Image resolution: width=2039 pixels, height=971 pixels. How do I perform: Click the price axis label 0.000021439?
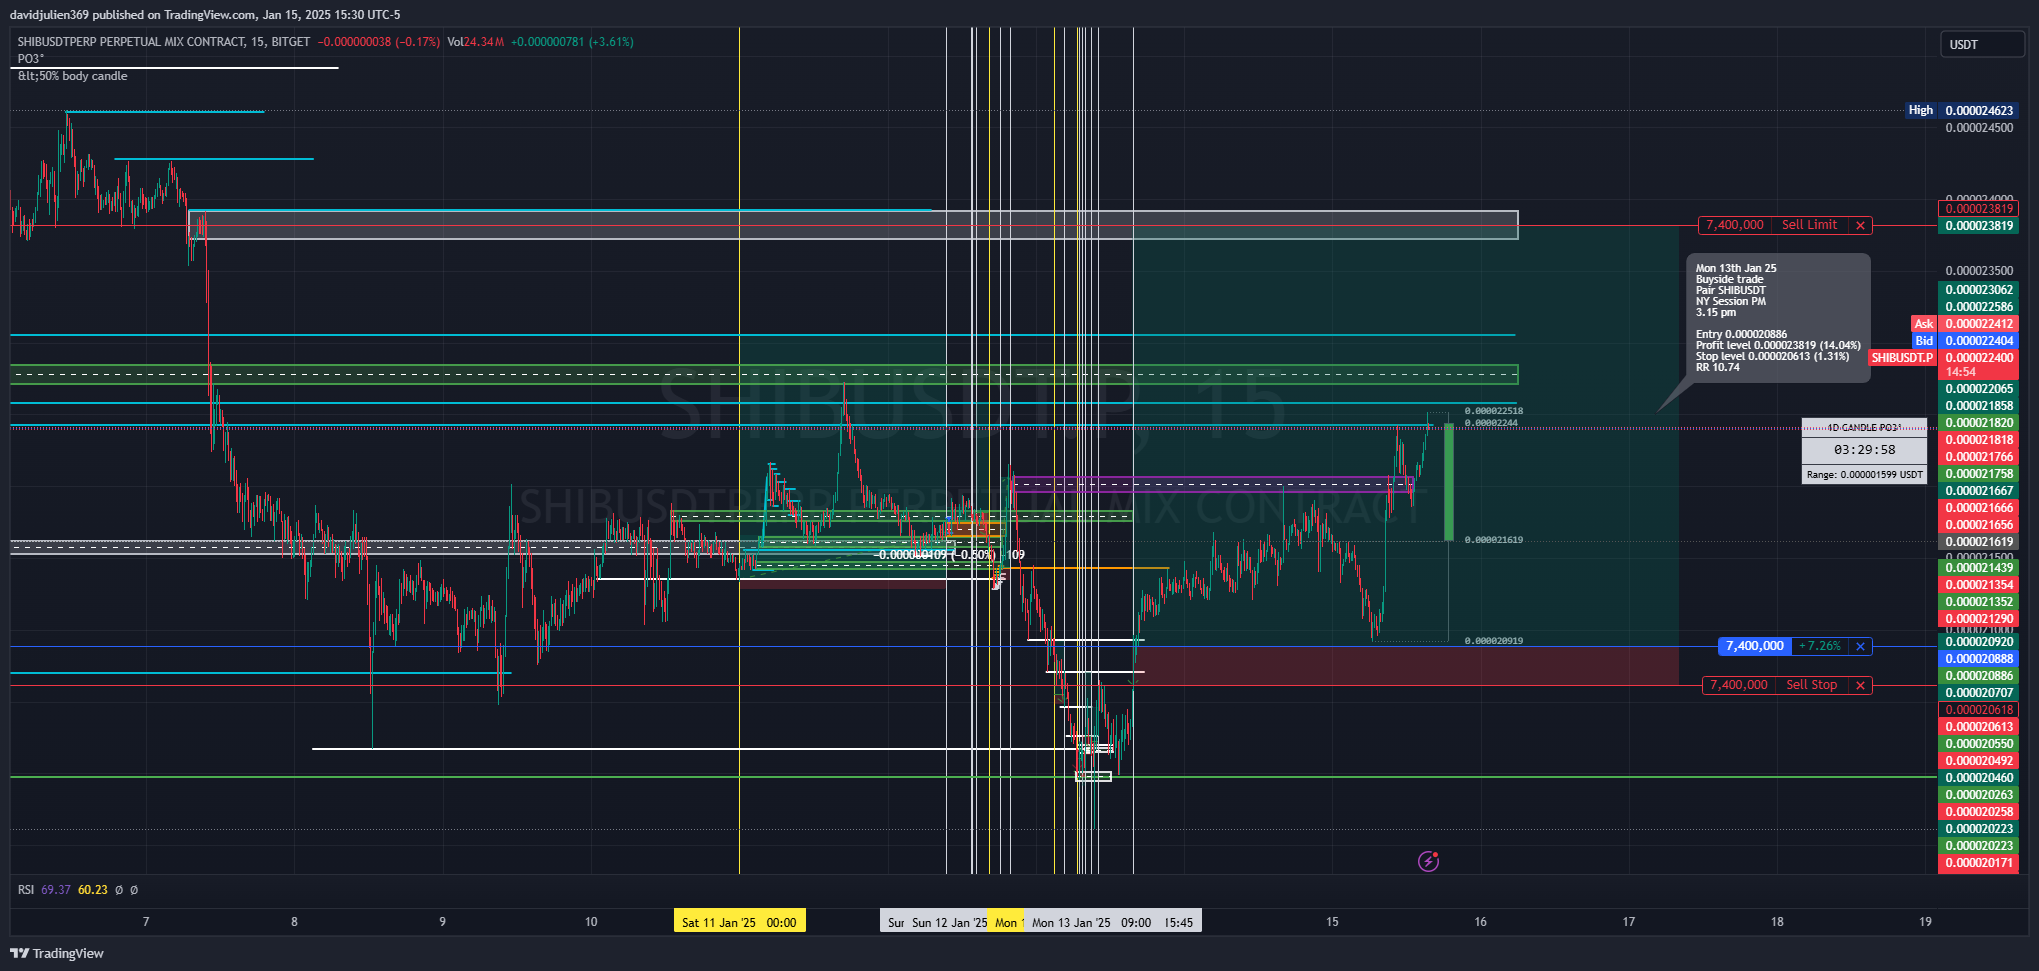click(1979, 567)
